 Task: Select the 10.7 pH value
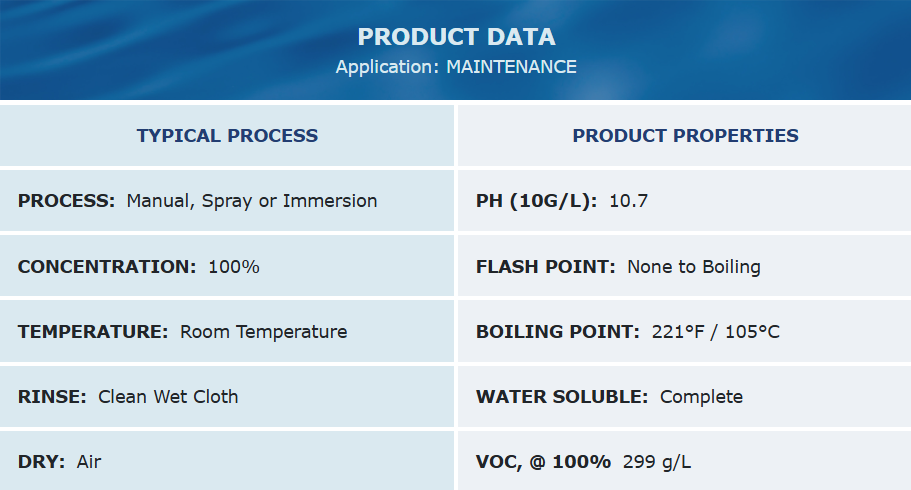628,201
